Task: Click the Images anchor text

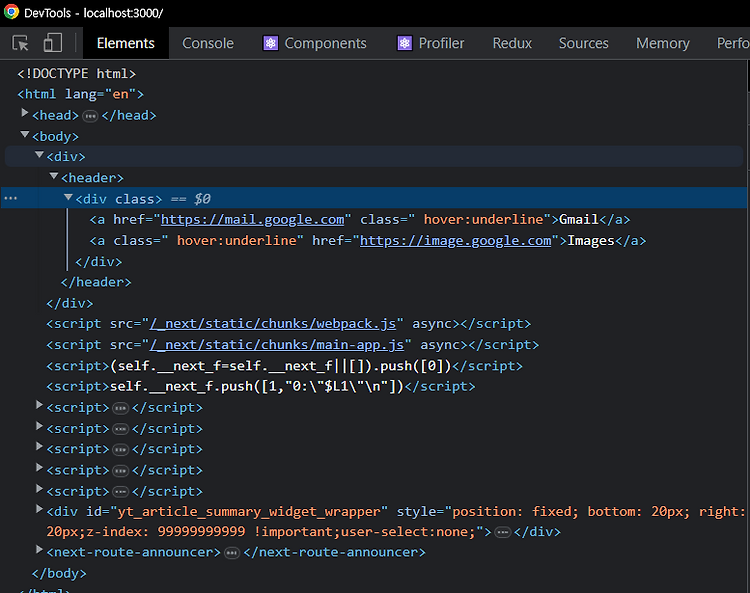Action: pos(591,241)
